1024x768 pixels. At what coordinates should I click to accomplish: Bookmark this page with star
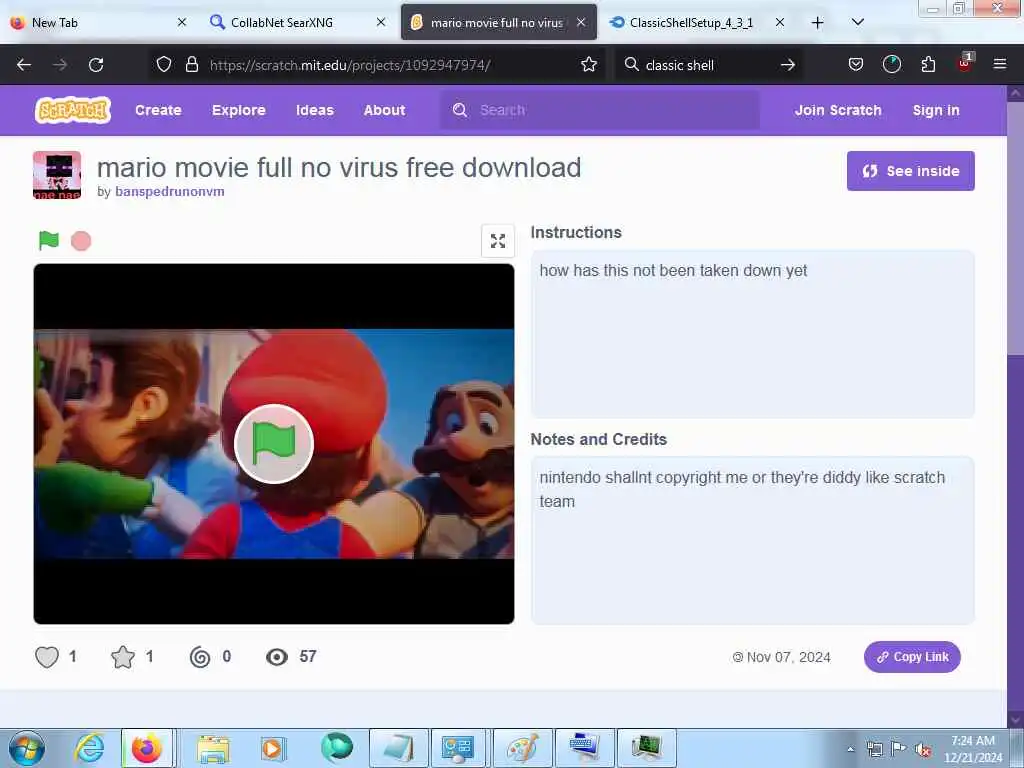tap(588, 64)
